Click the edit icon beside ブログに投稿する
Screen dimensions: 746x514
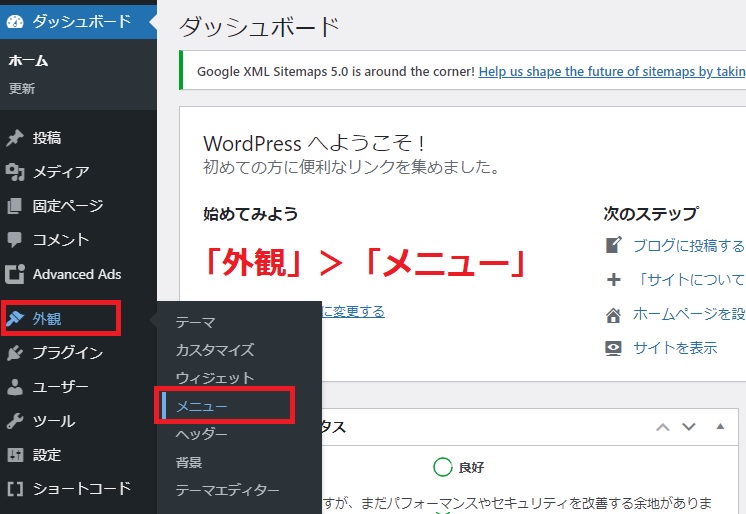[x=614, y=245]
